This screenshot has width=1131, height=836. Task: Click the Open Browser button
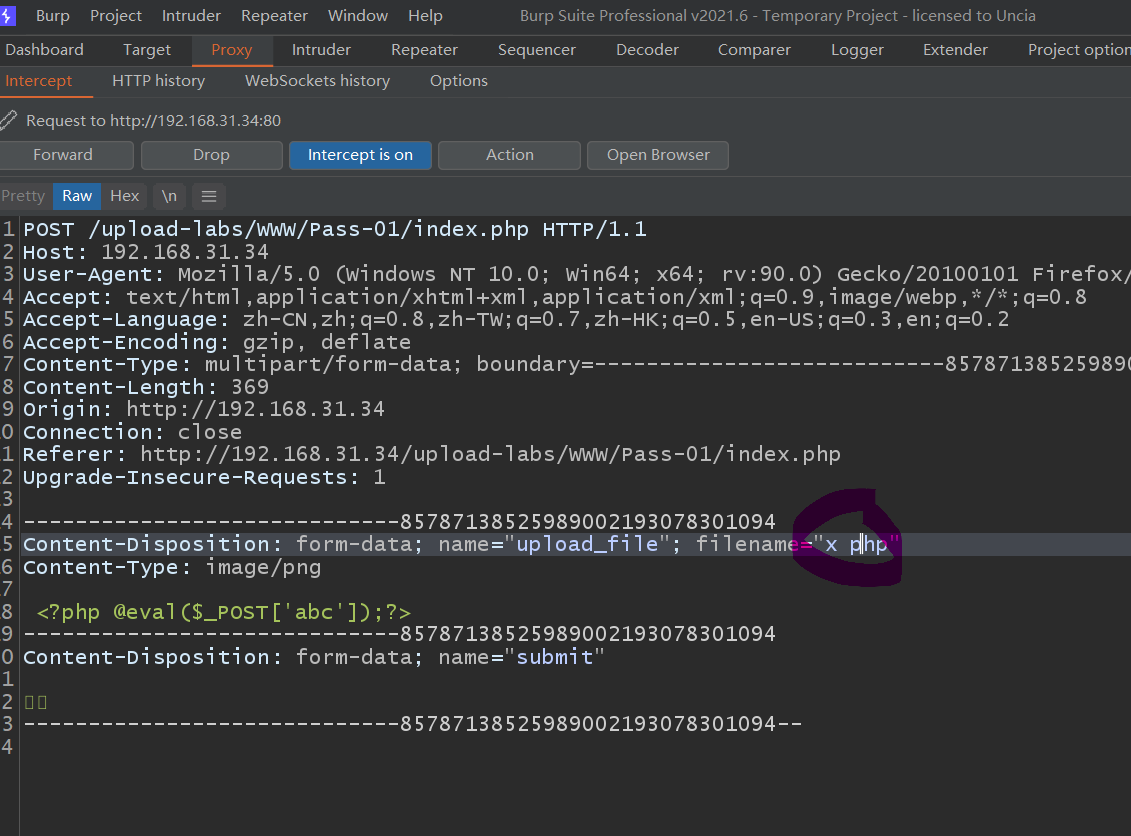(658, 155)
